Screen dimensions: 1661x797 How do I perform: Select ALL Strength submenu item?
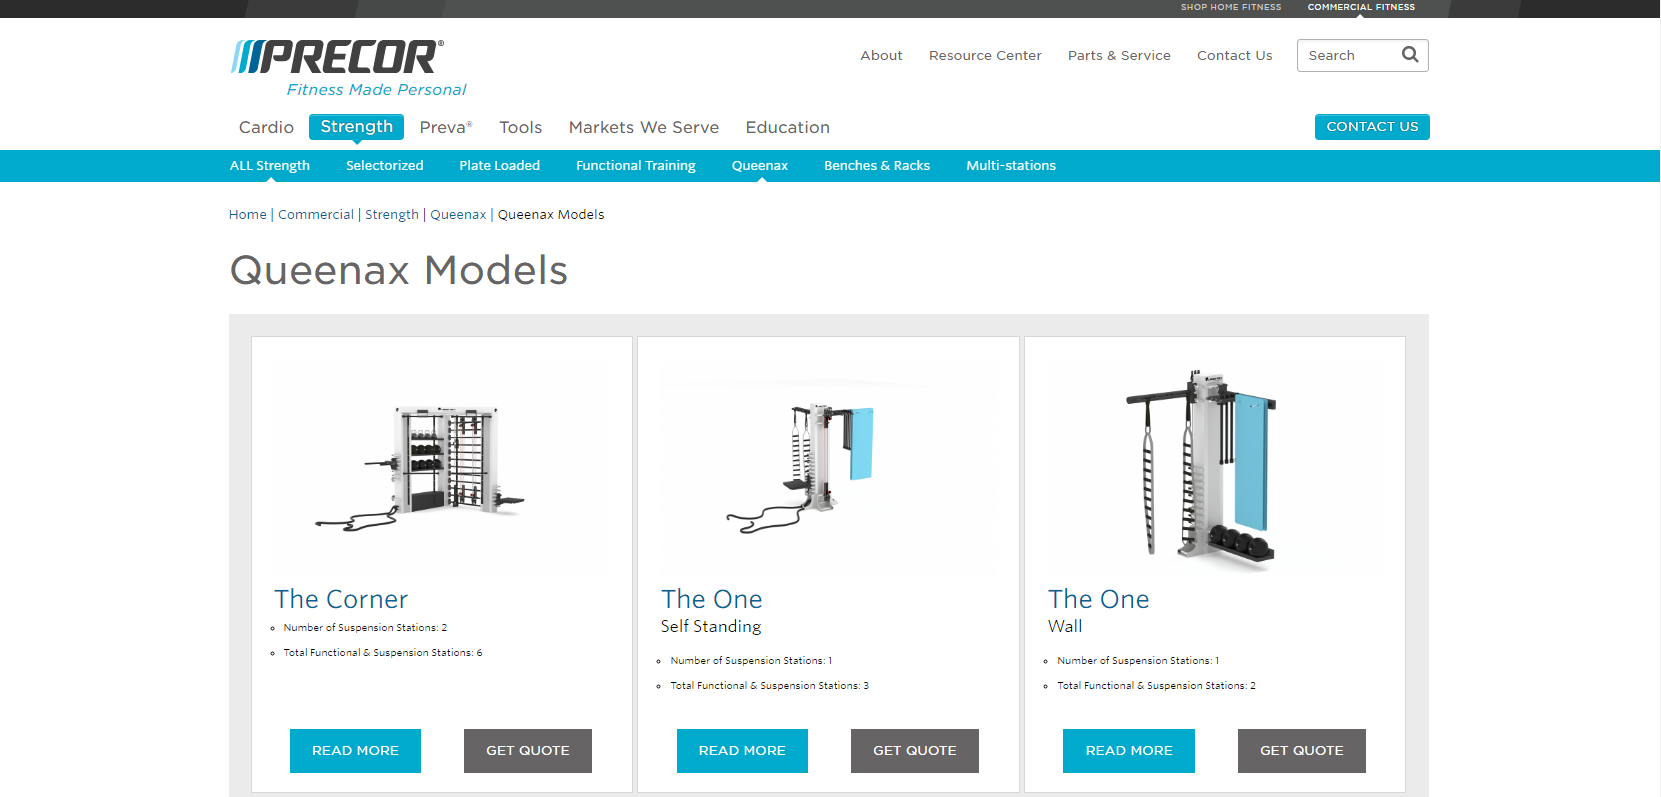[x=269, y=166]
